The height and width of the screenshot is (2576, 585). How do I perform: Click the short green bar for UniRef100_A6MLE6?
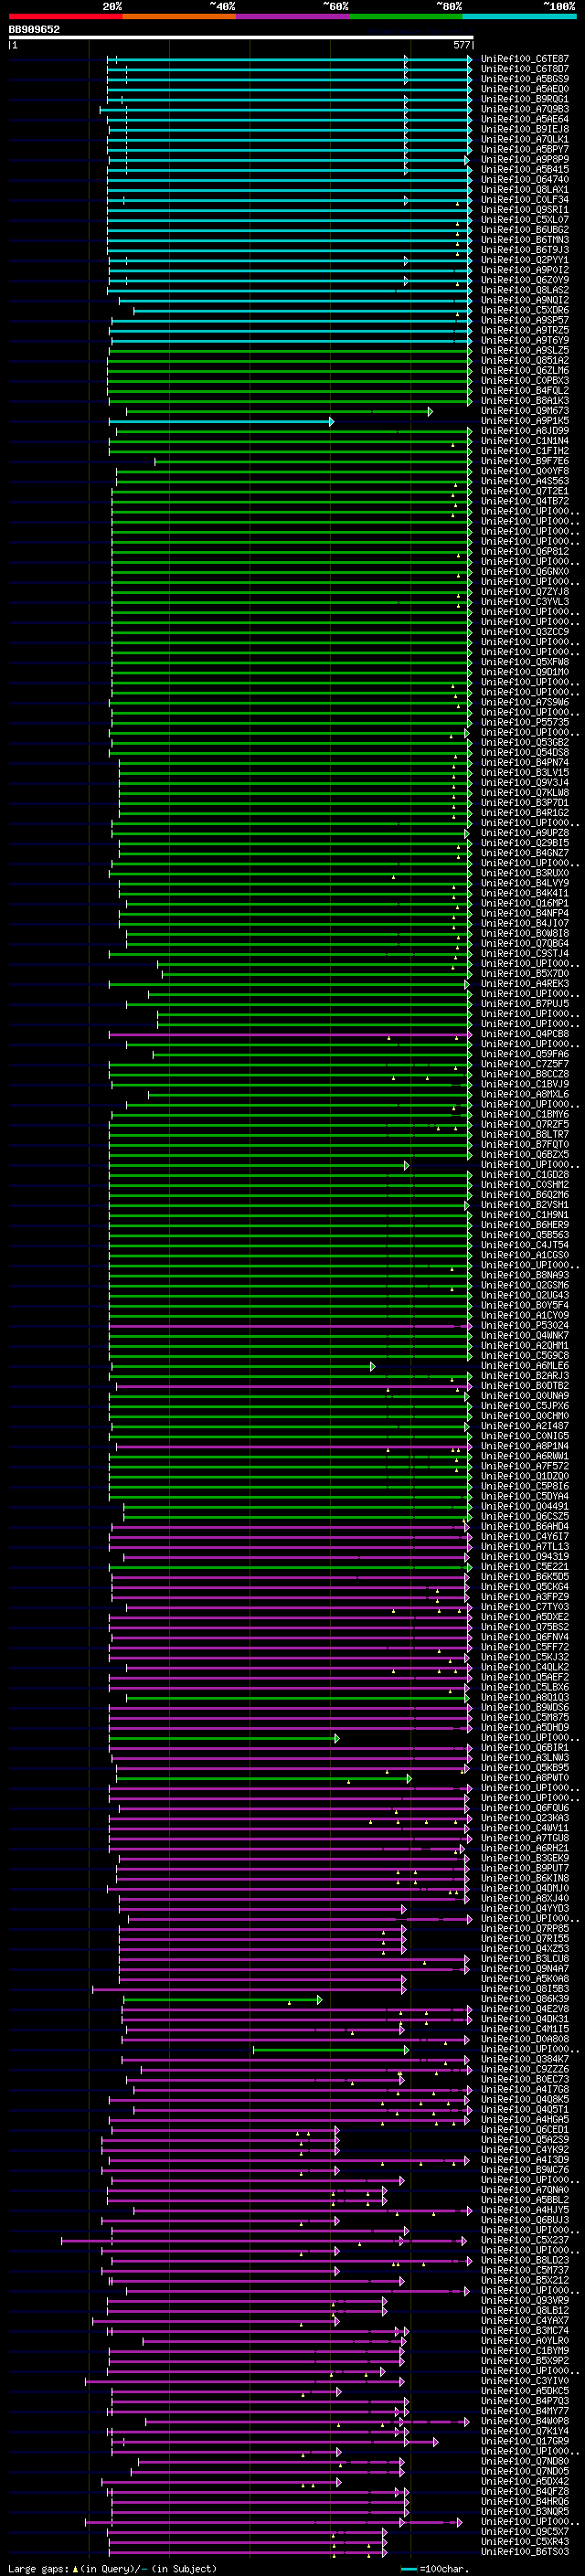pos(243,1366)
